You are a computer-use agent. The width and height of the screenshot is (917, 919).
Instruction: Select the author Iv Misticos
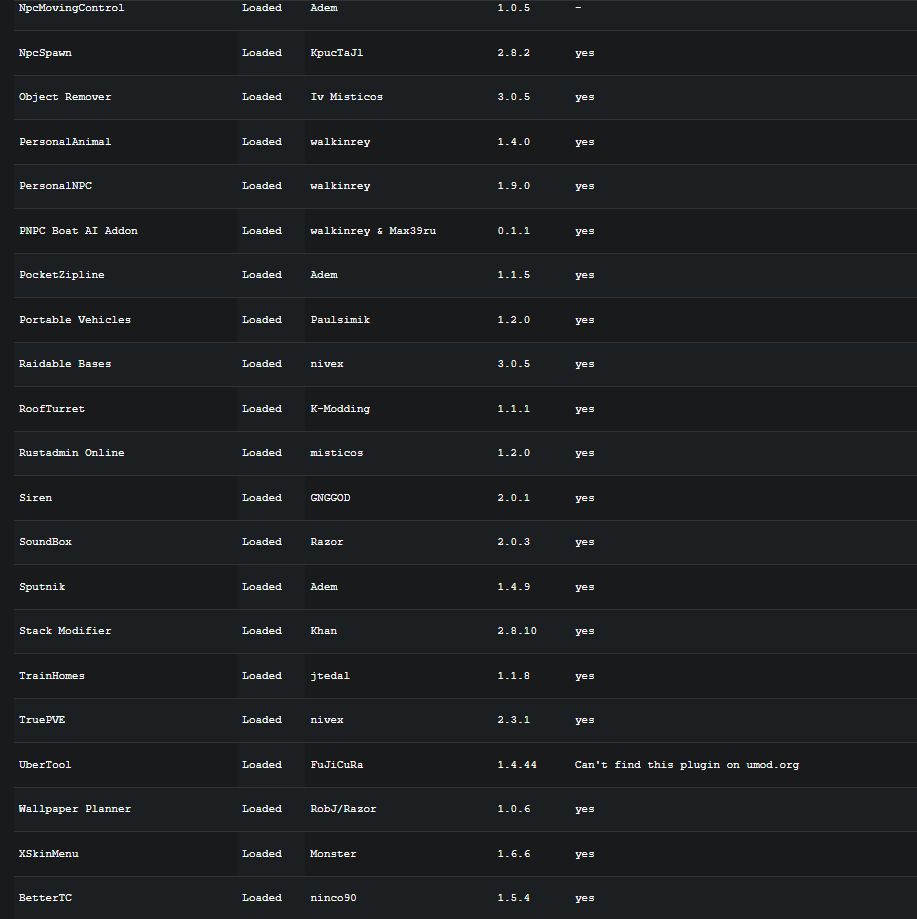point(347,97)
